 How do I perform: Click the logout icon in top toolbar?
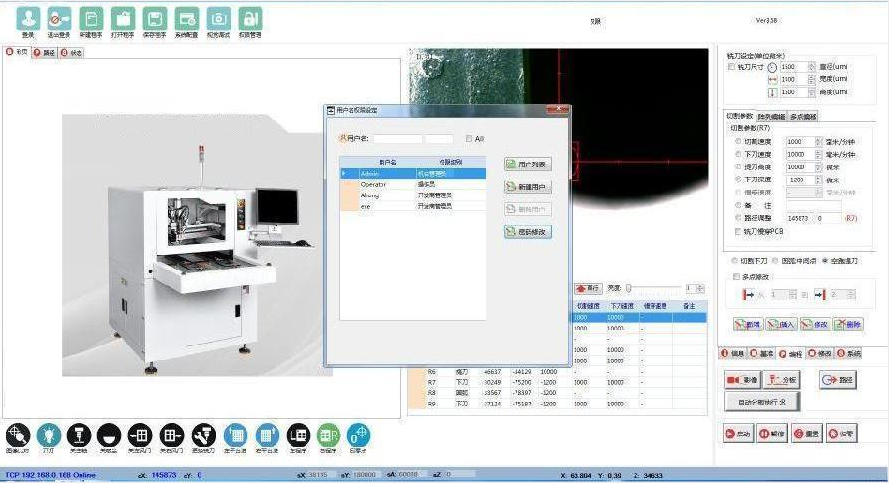[x=58, y=19]
